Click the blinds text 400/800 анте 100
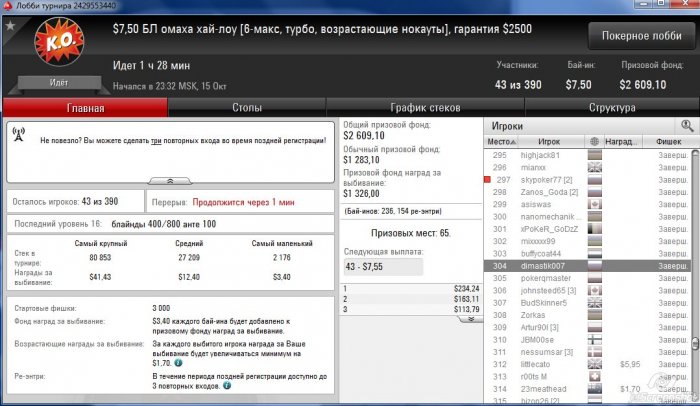The image size is (700, 406). (182, 224)
